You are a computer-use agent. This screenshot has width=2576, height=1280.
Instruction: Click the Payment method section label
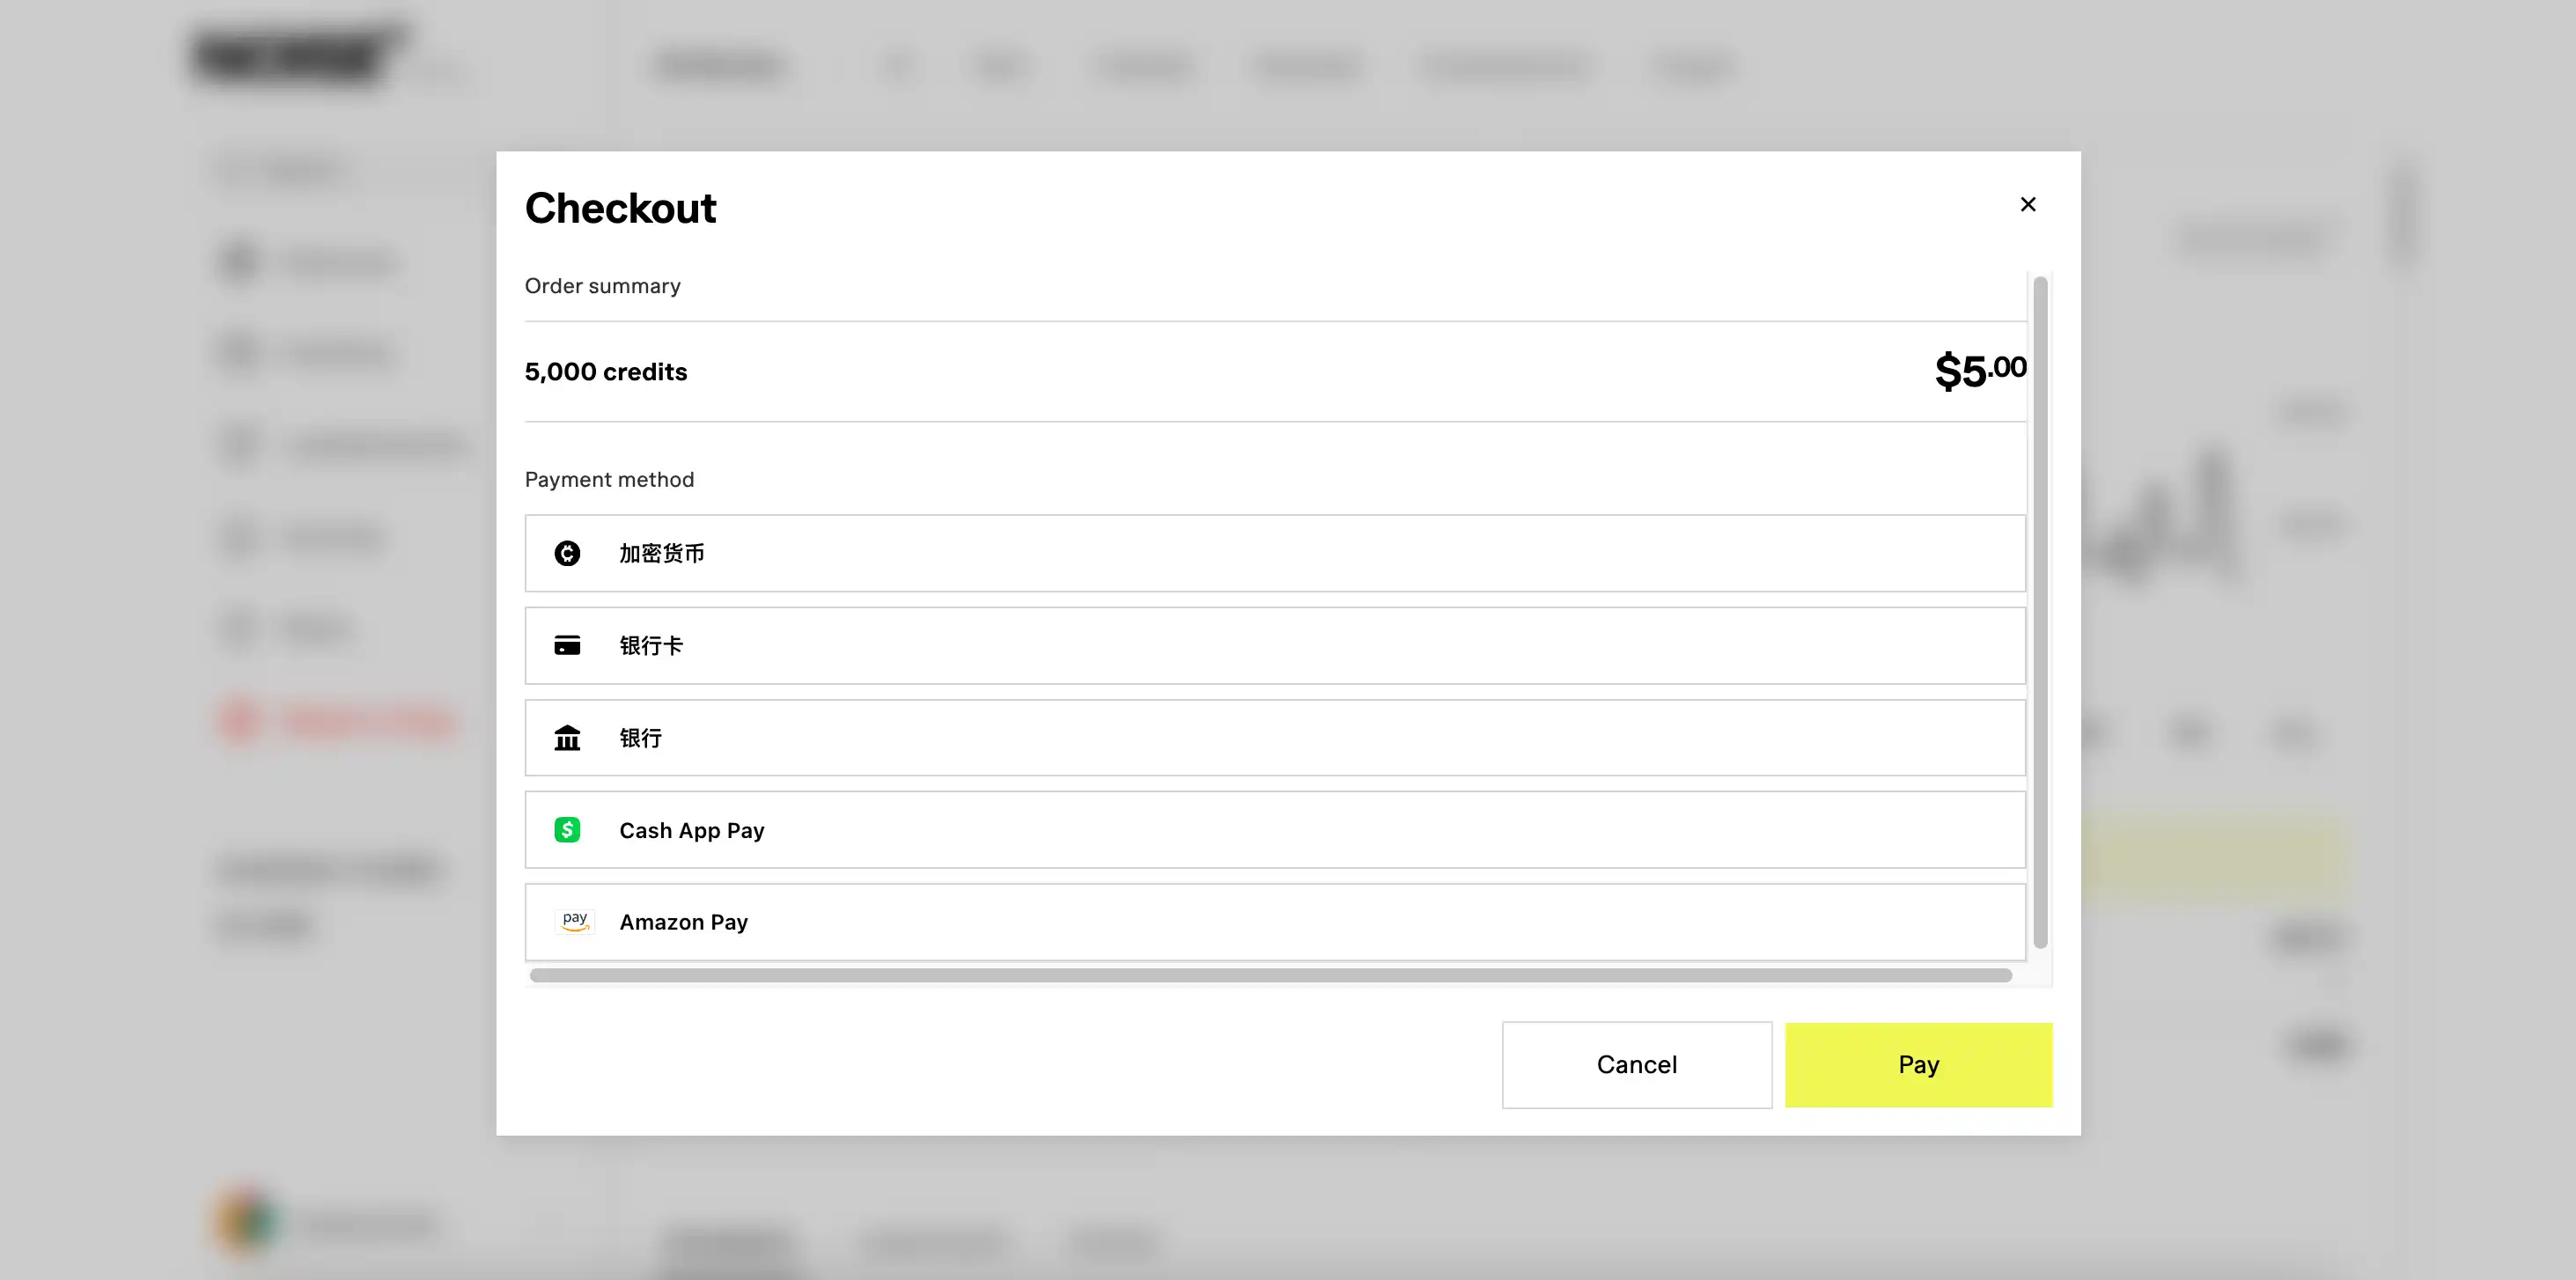click(x=609, y=480)
